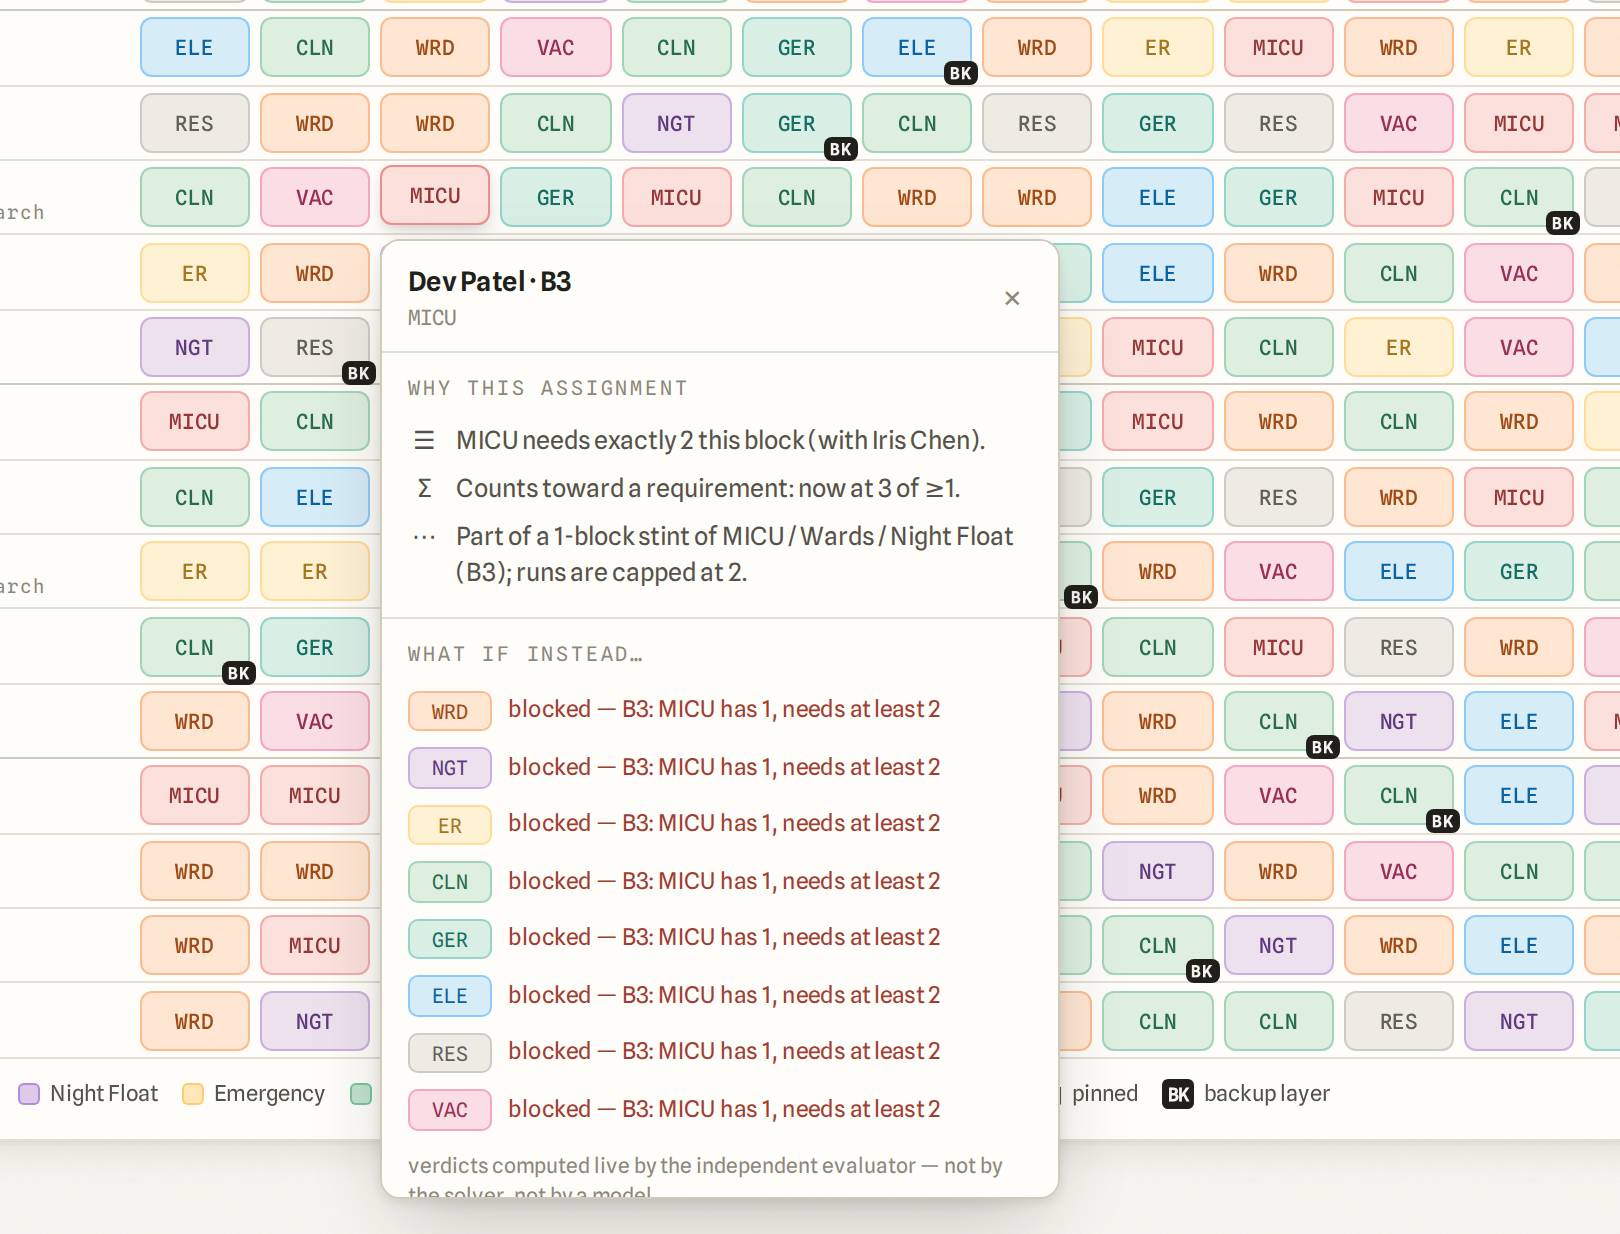The width and height of the screenshot is (1620, 1234).
Task: Click the BK badge on the top-row ELE cell
Action: click(x=960, y=73)
